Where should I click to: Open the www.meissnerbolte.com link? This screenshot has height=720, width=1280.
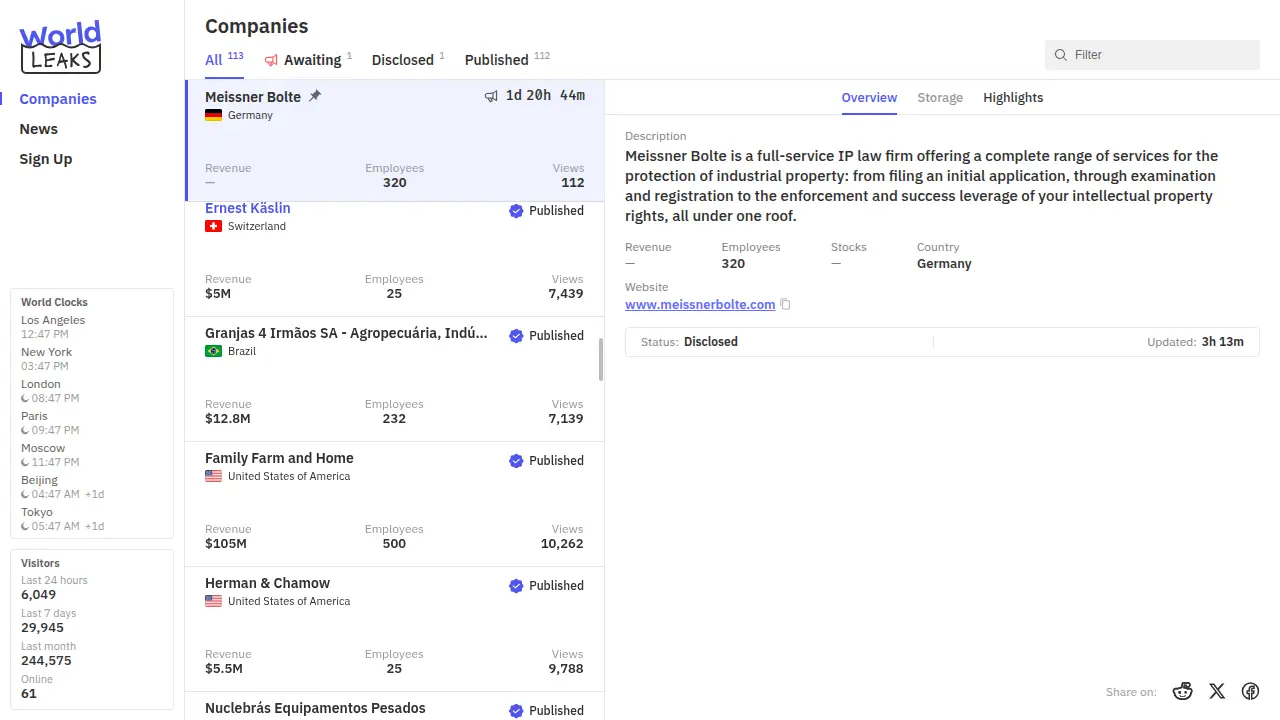click(x=700, y=304)
